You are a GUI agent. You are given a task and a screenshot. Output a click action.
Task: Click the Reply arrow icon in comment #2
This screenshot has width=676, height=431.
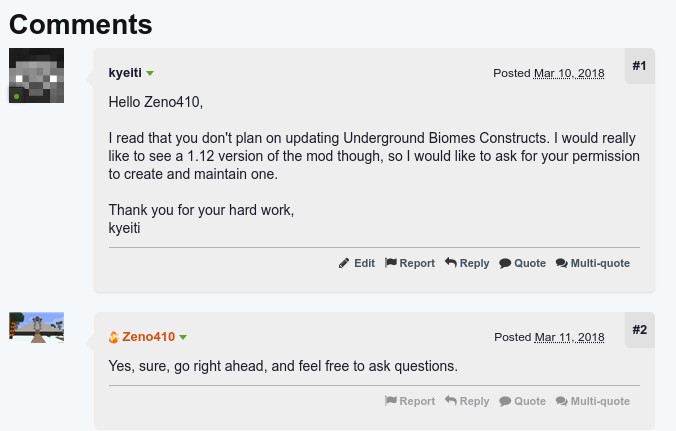coord(451,401)
